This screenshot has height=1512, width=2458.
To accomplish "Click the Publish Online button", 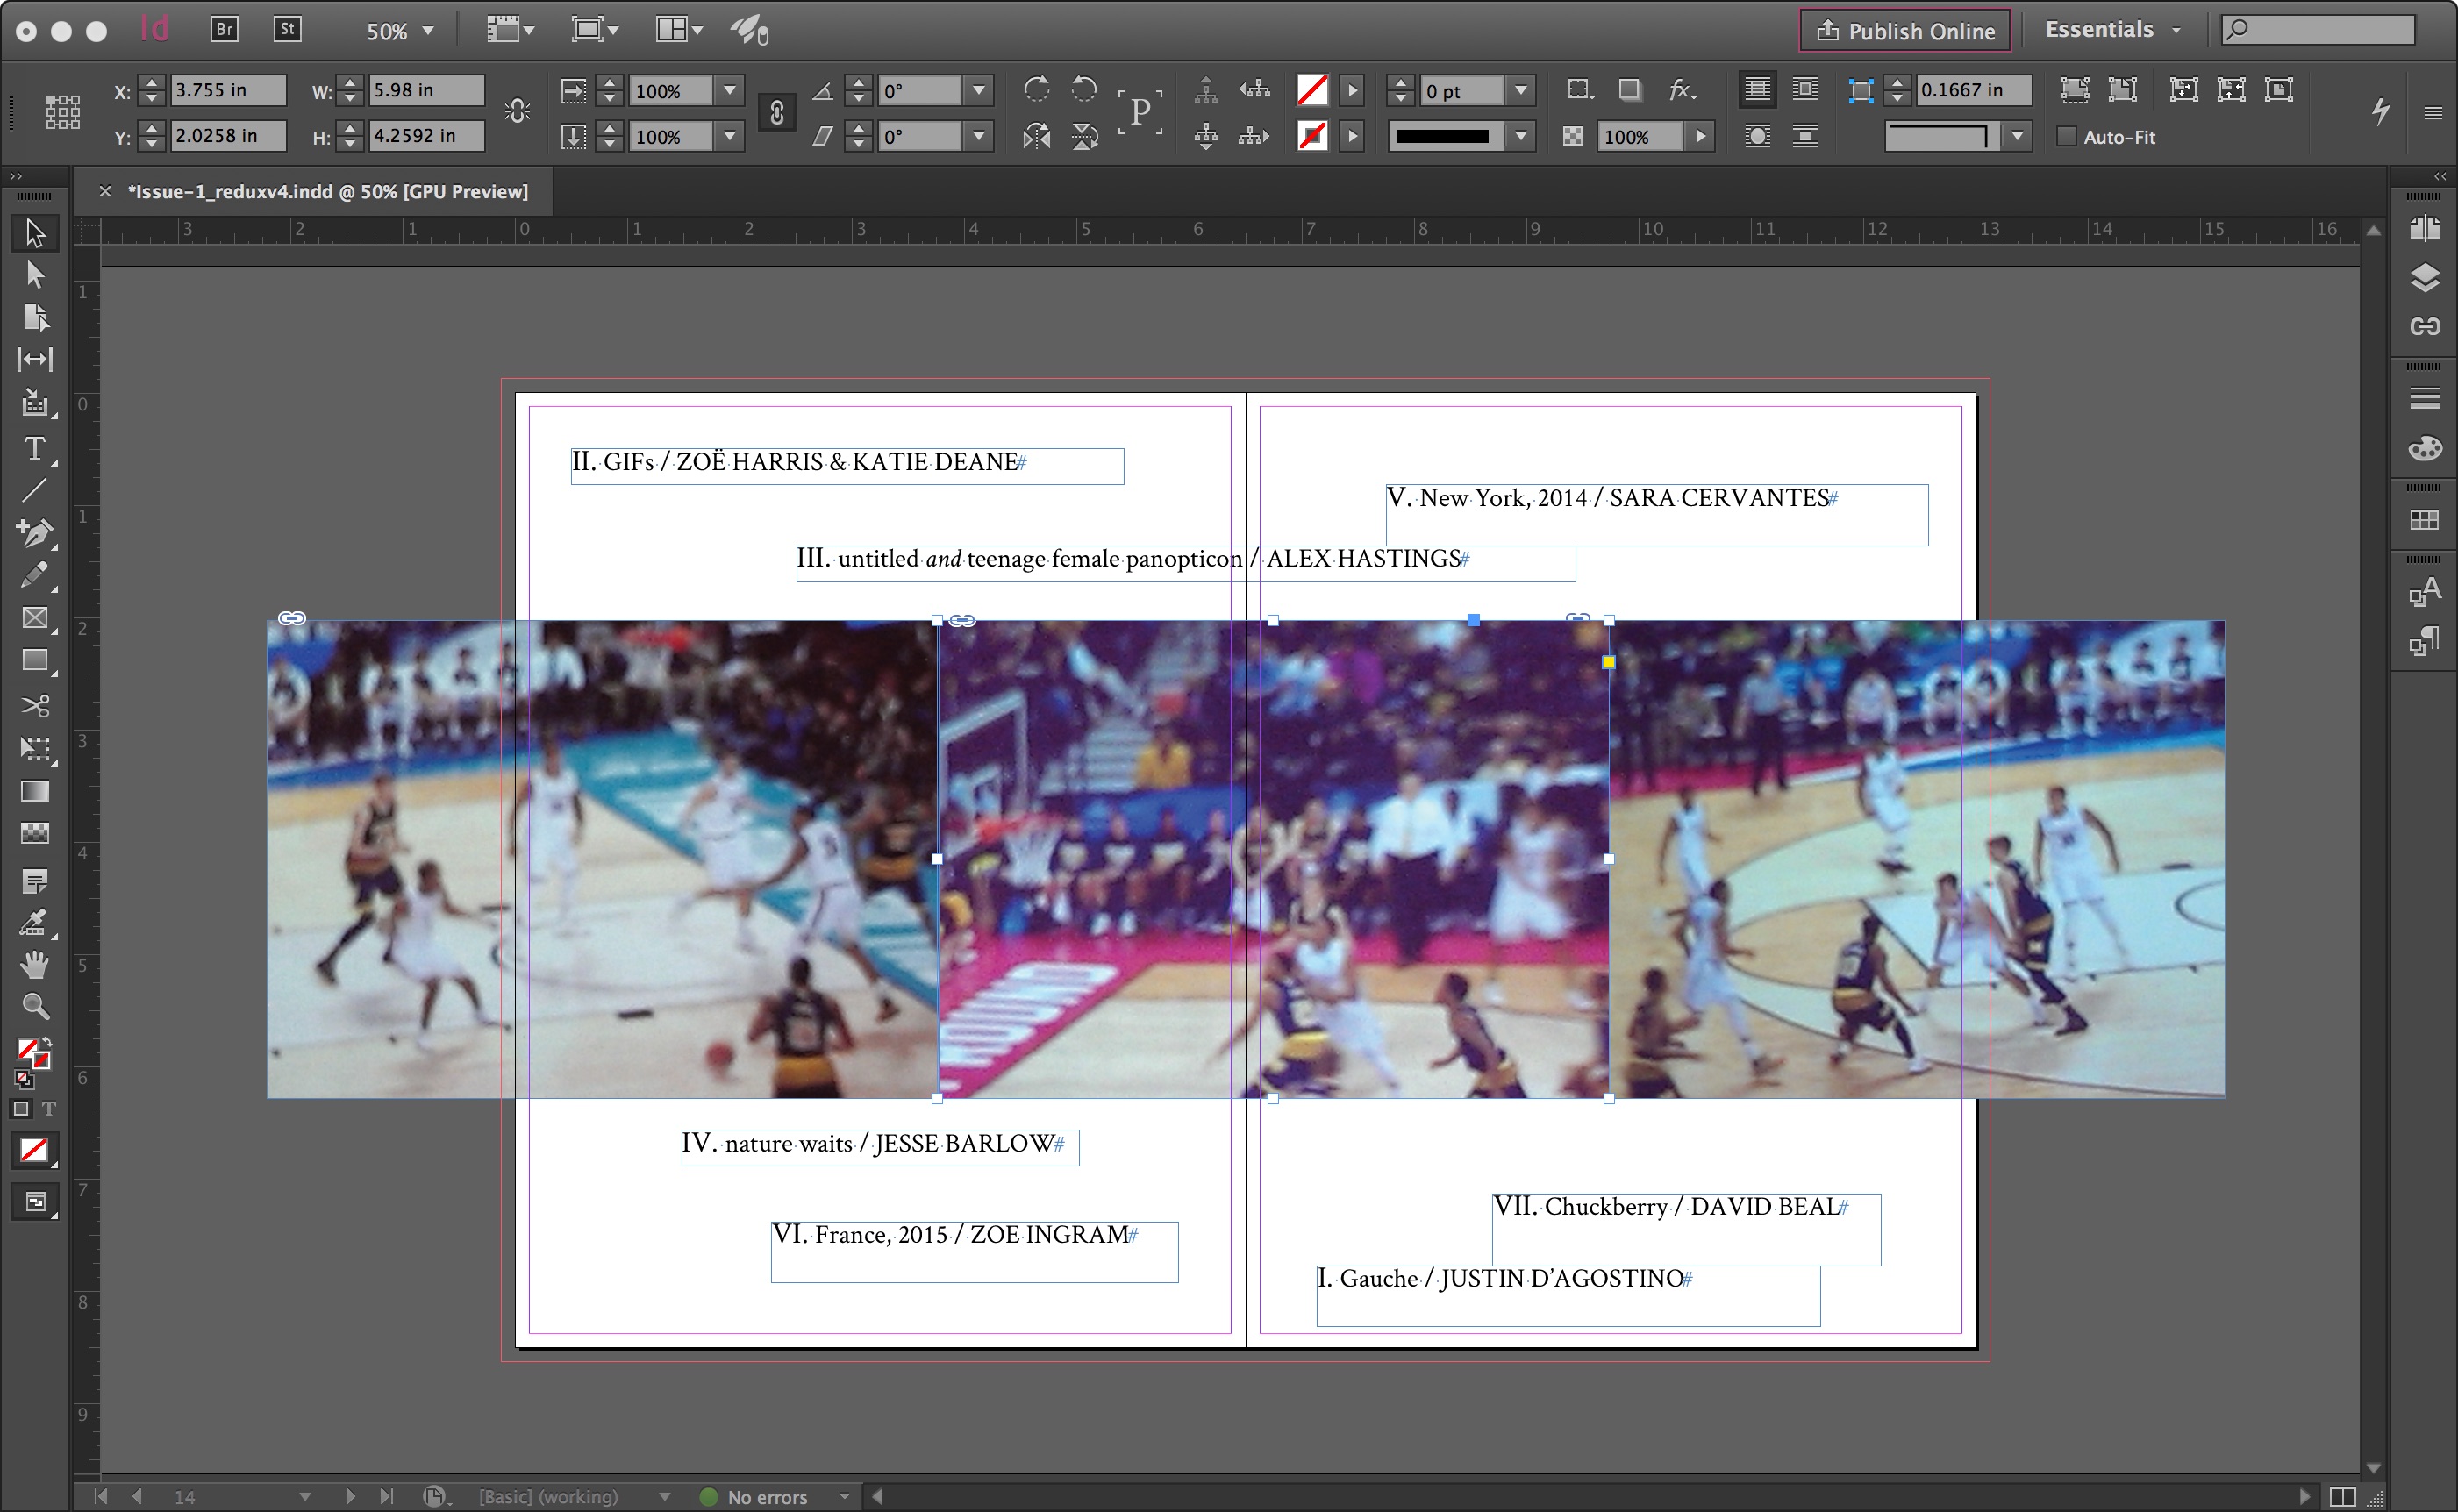I will 1905,31.
